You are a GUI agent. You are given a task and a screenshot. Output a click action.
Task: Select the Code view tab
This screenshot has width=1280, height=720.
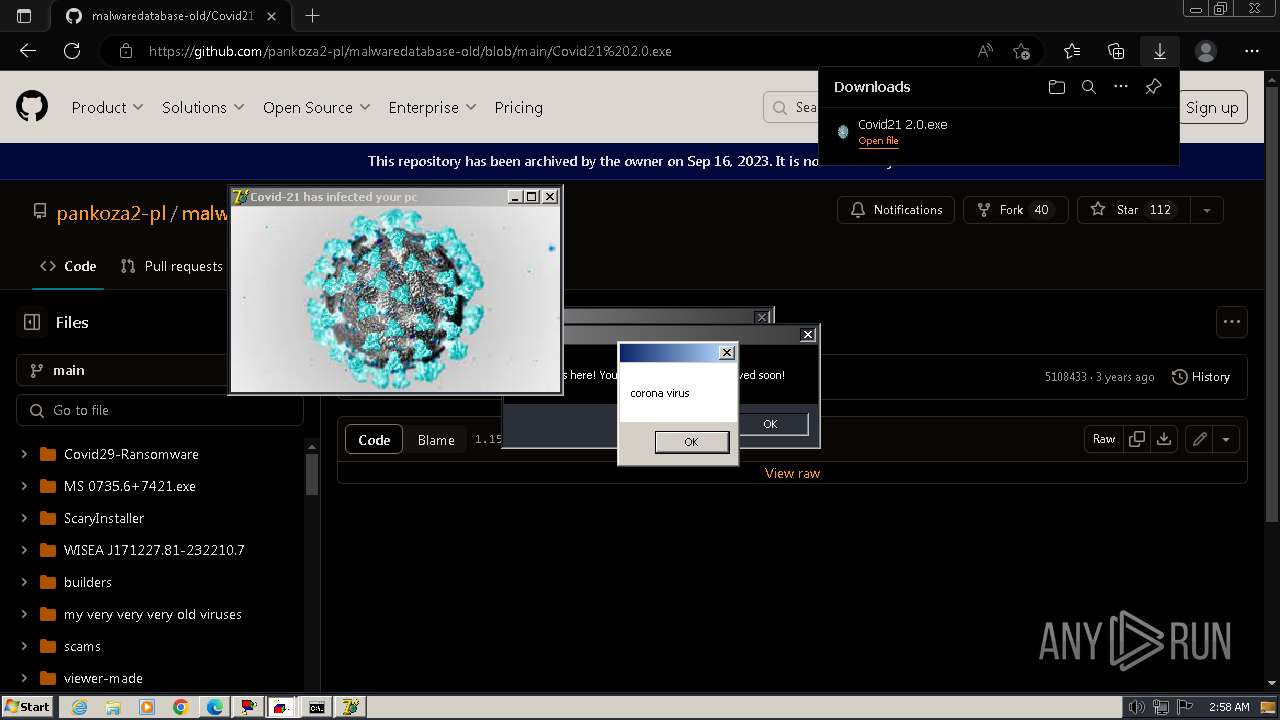click(x=374, y=440)
